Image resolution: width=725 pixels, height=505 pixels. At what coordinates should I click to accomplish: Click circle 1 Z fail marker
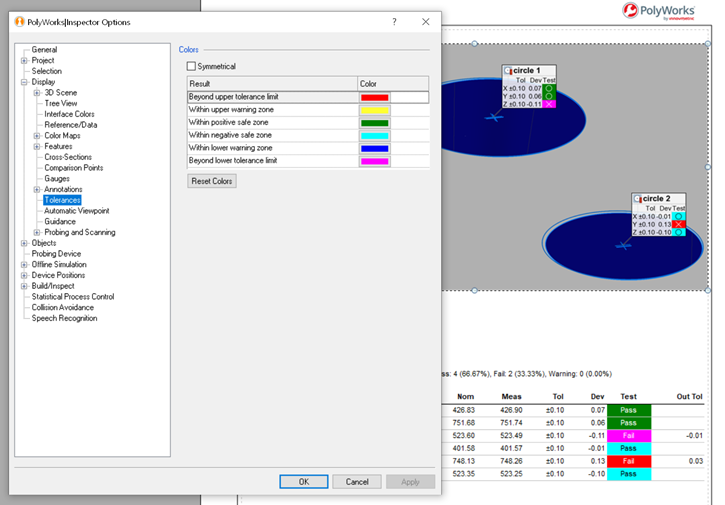click(x=549, y=104)
